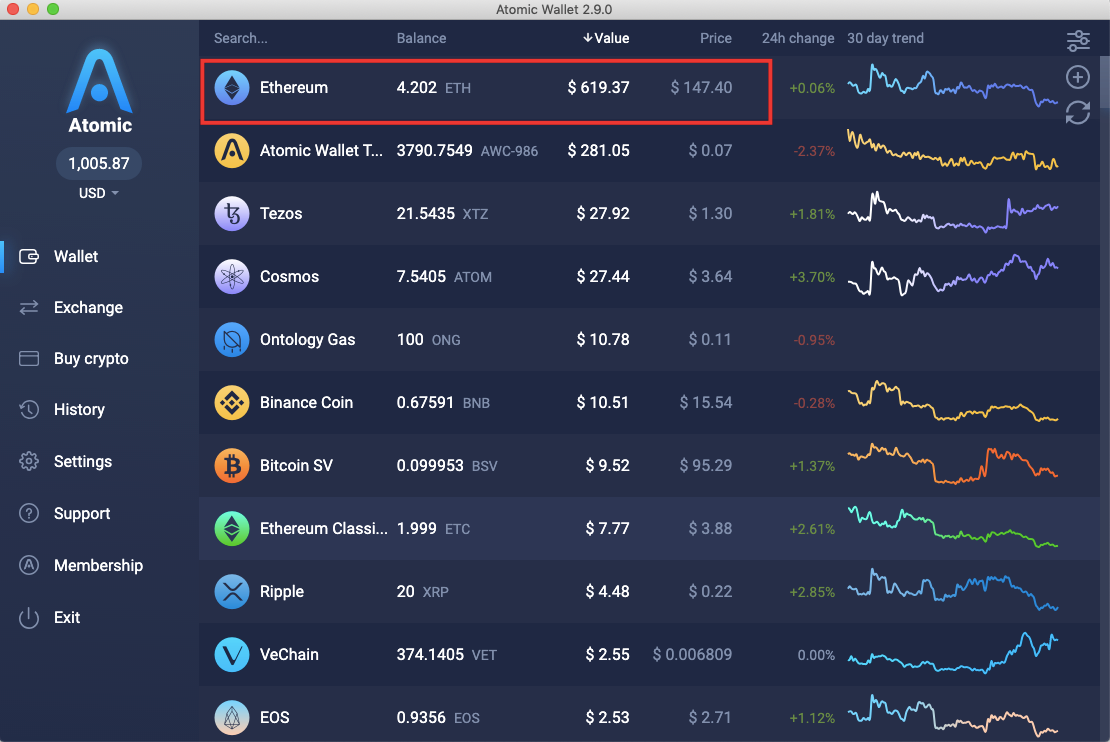Click the Exit power icon
1110x742 pixels.
(29, 617)
